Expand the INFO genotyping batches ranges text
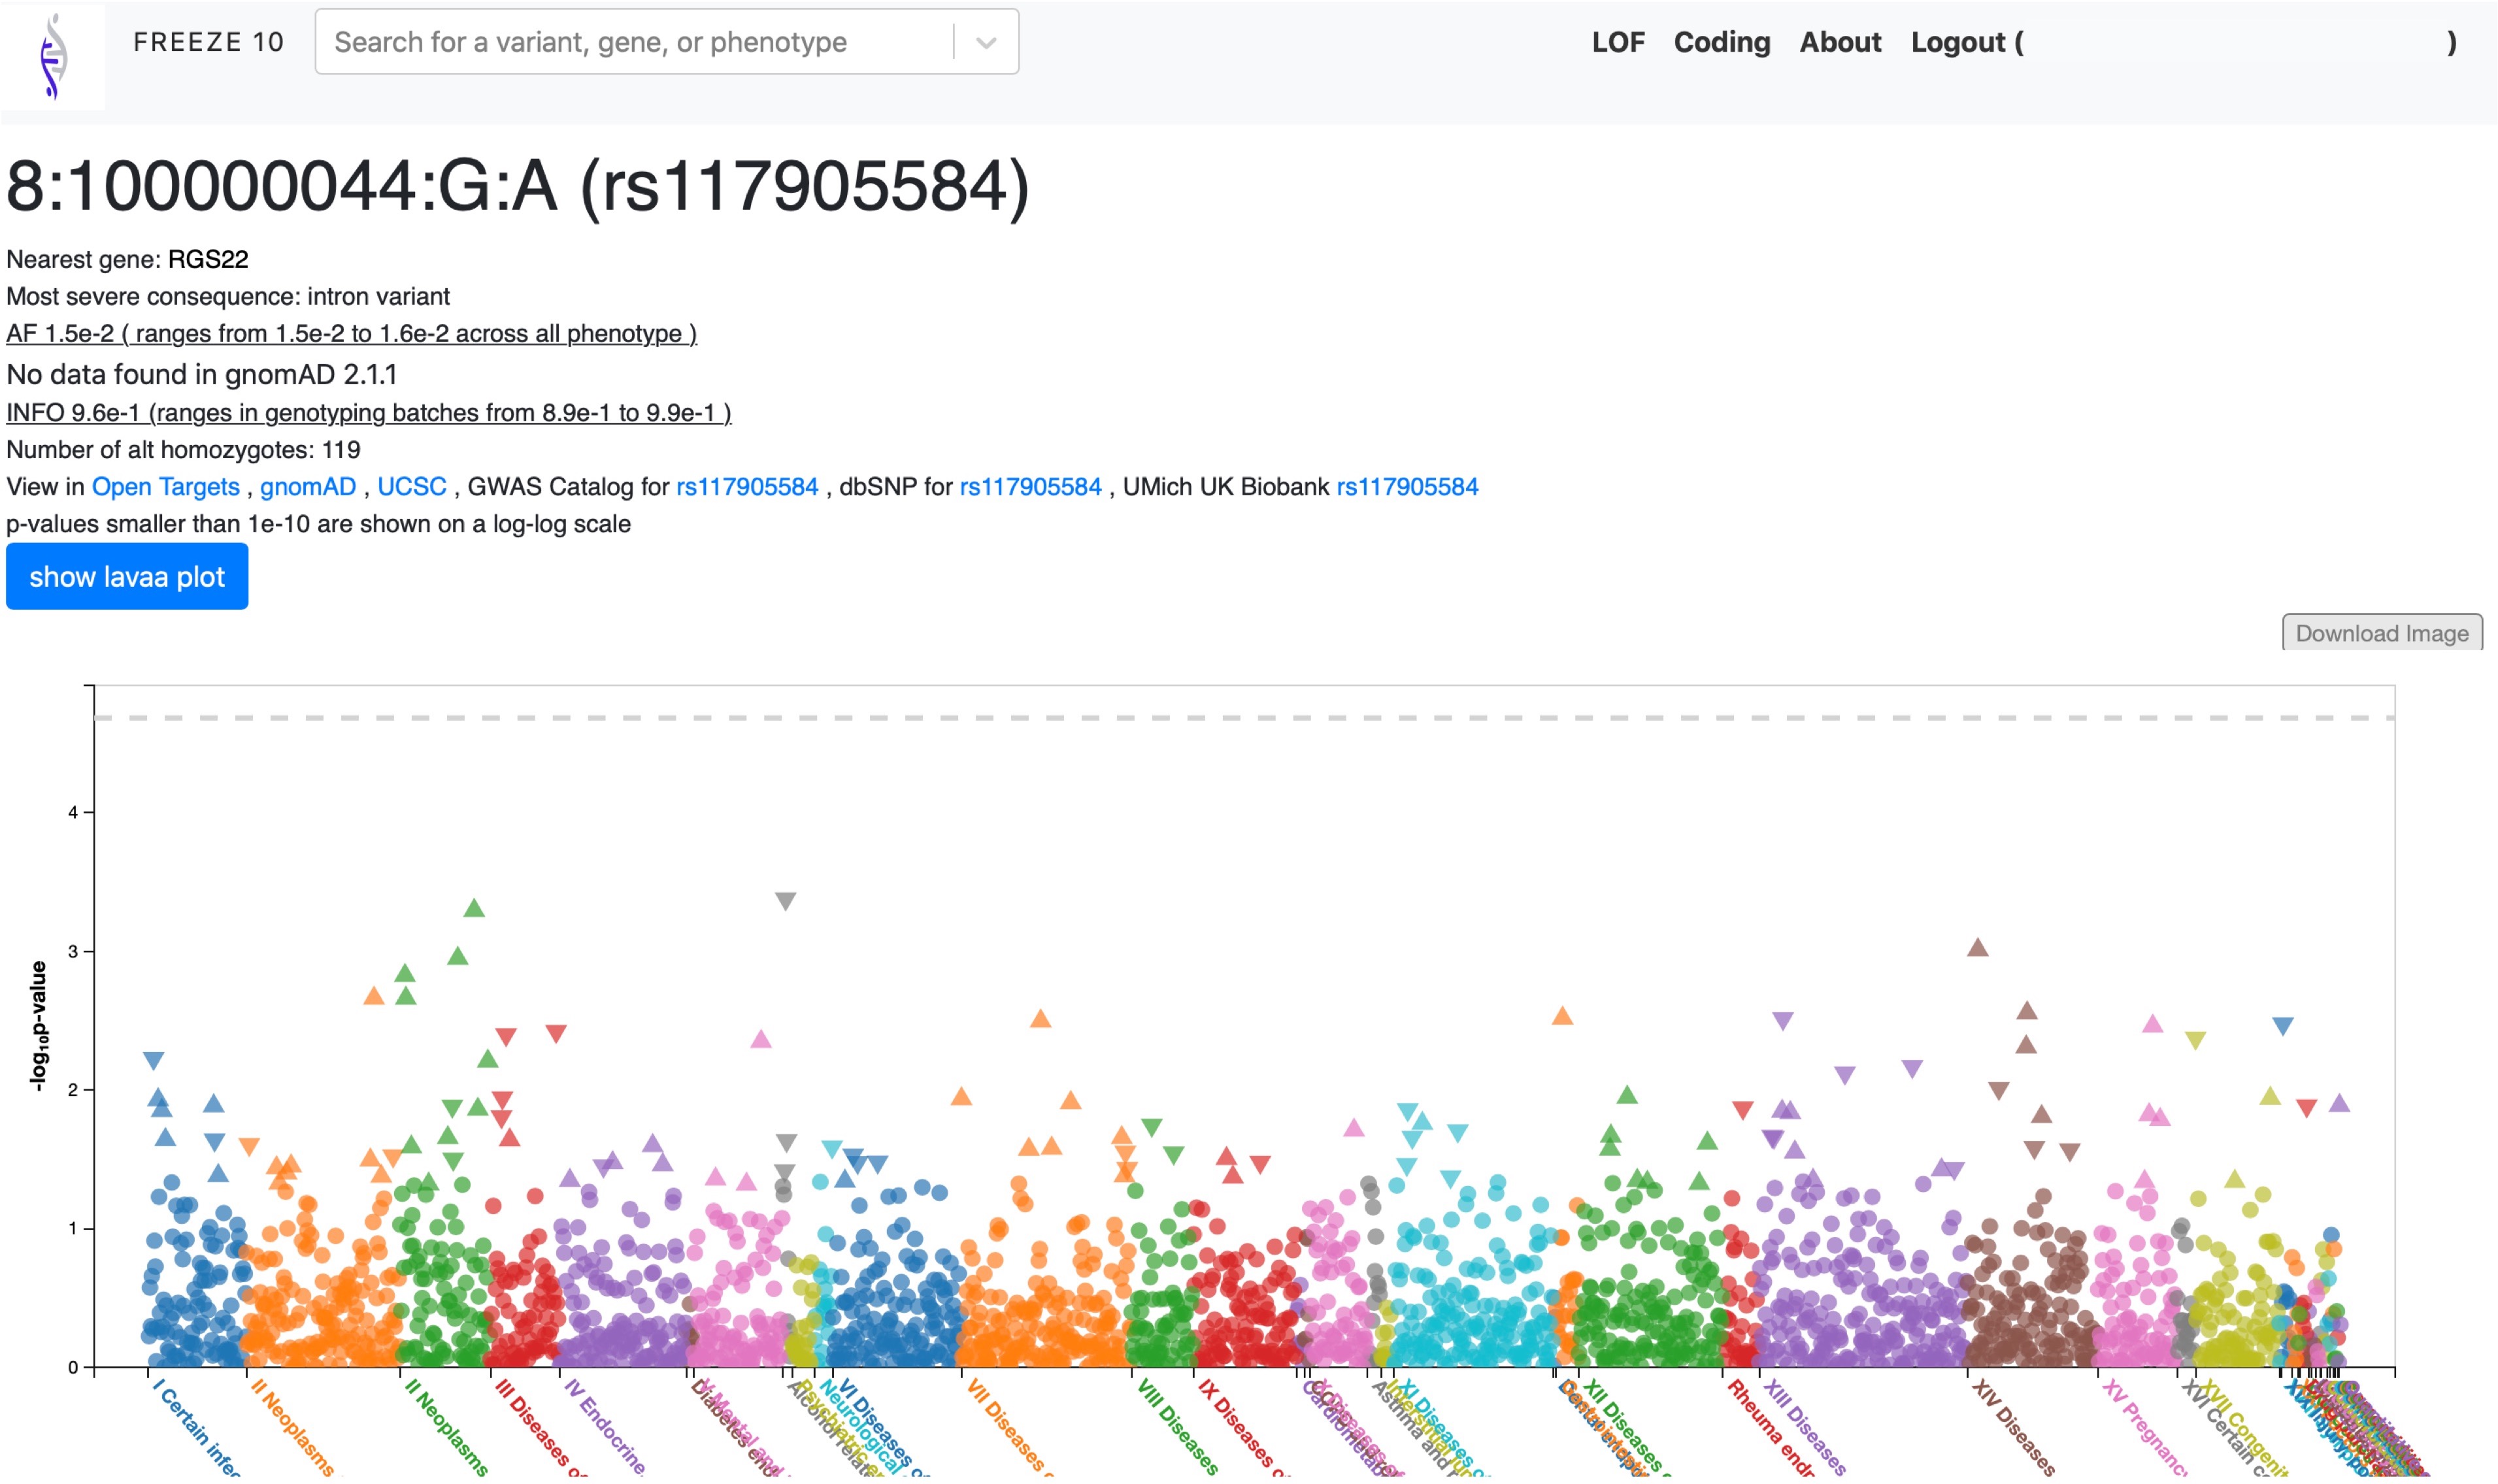Viewport: 2498px width, 1484px height. (x=368, y=413)
